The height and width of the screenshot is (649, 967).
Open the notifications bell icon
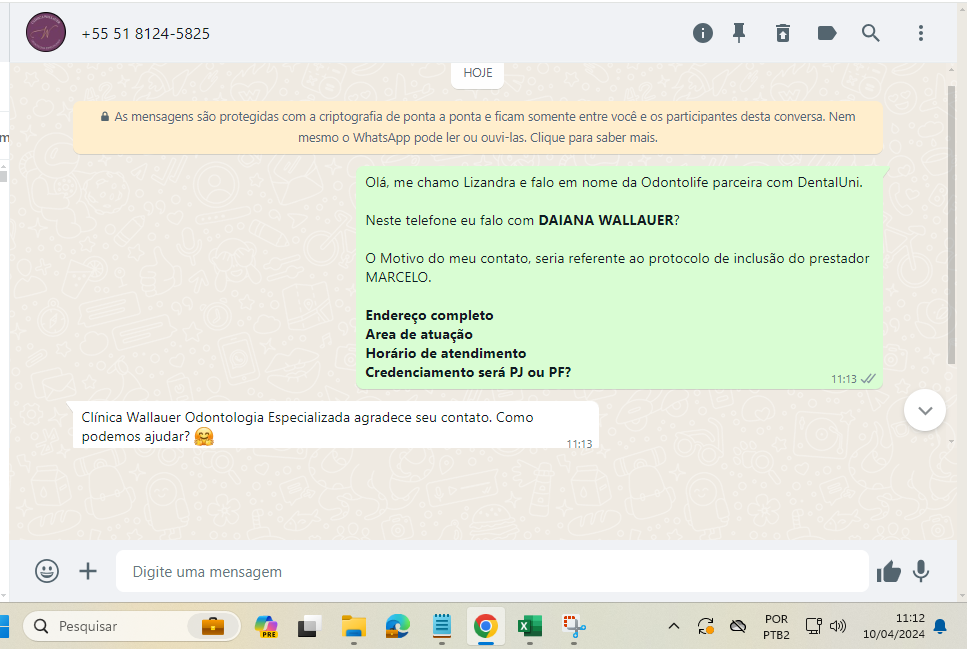point(940,626)
